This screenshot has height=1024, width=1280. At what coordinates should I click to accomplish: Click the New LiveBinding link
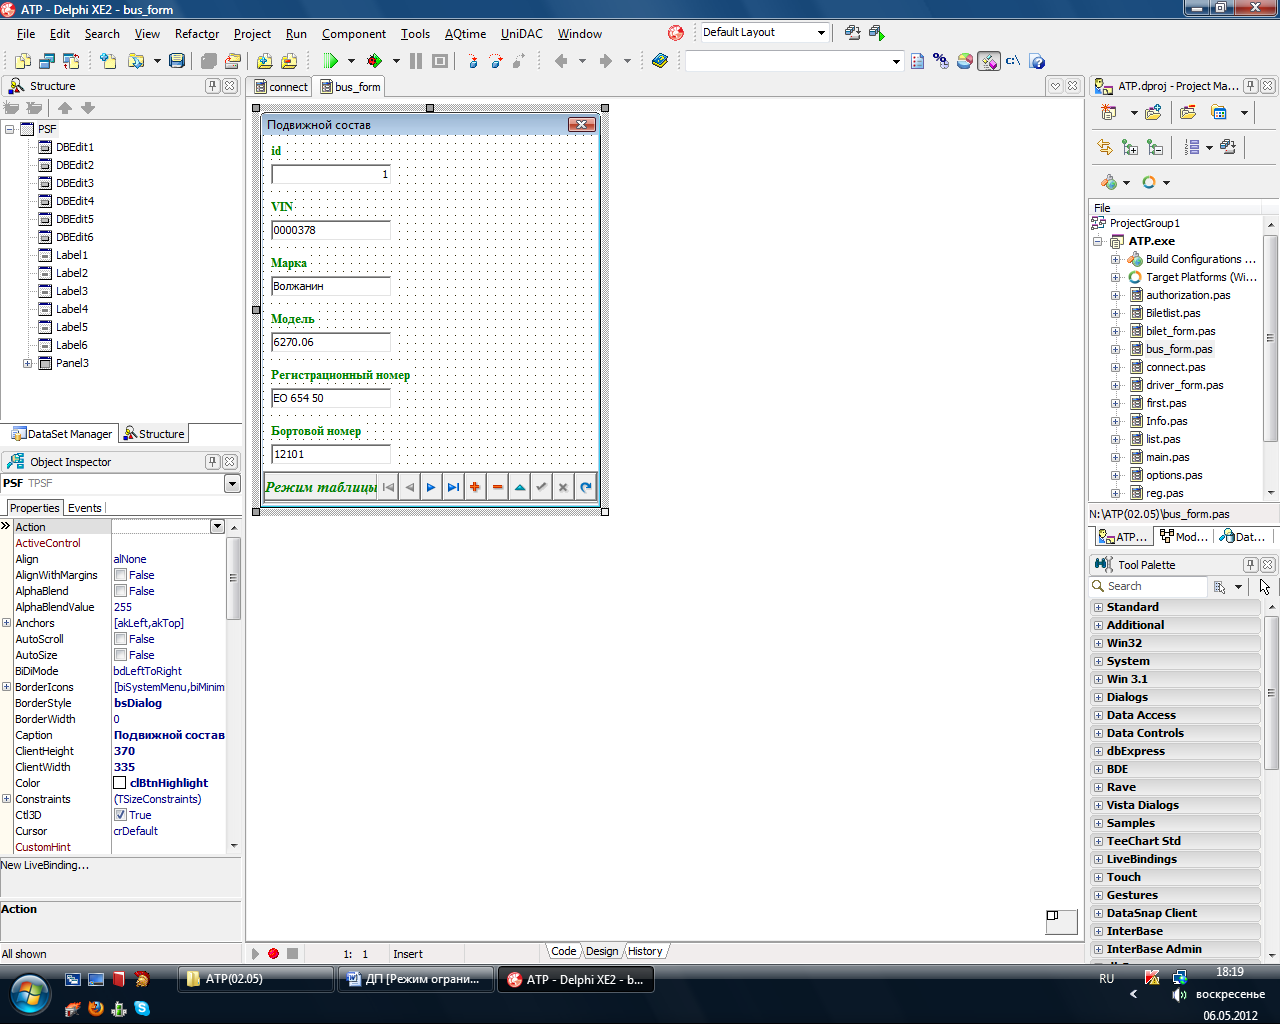click(45, 865)
